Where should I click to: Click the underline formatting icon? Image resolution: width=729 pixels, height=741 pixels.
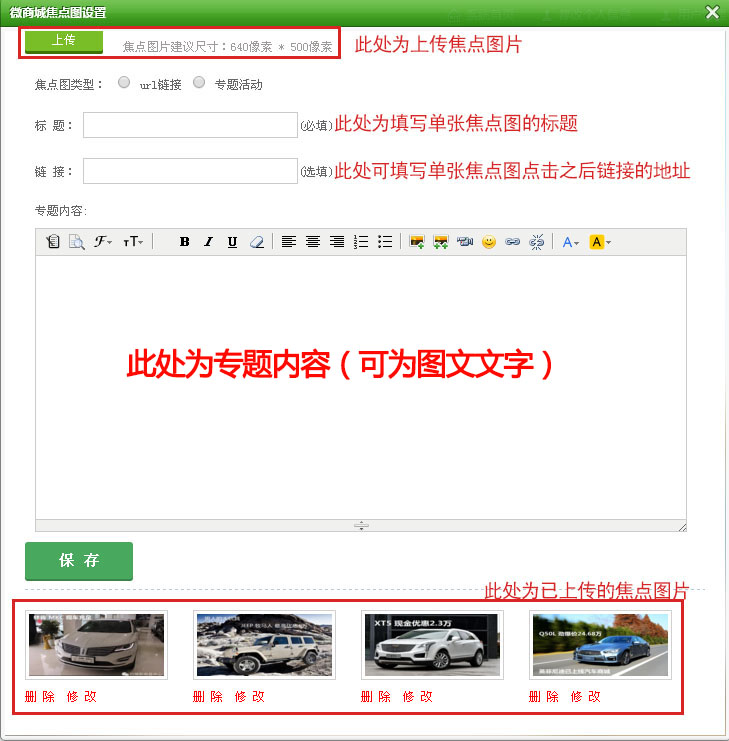click(x=232, y=242)
